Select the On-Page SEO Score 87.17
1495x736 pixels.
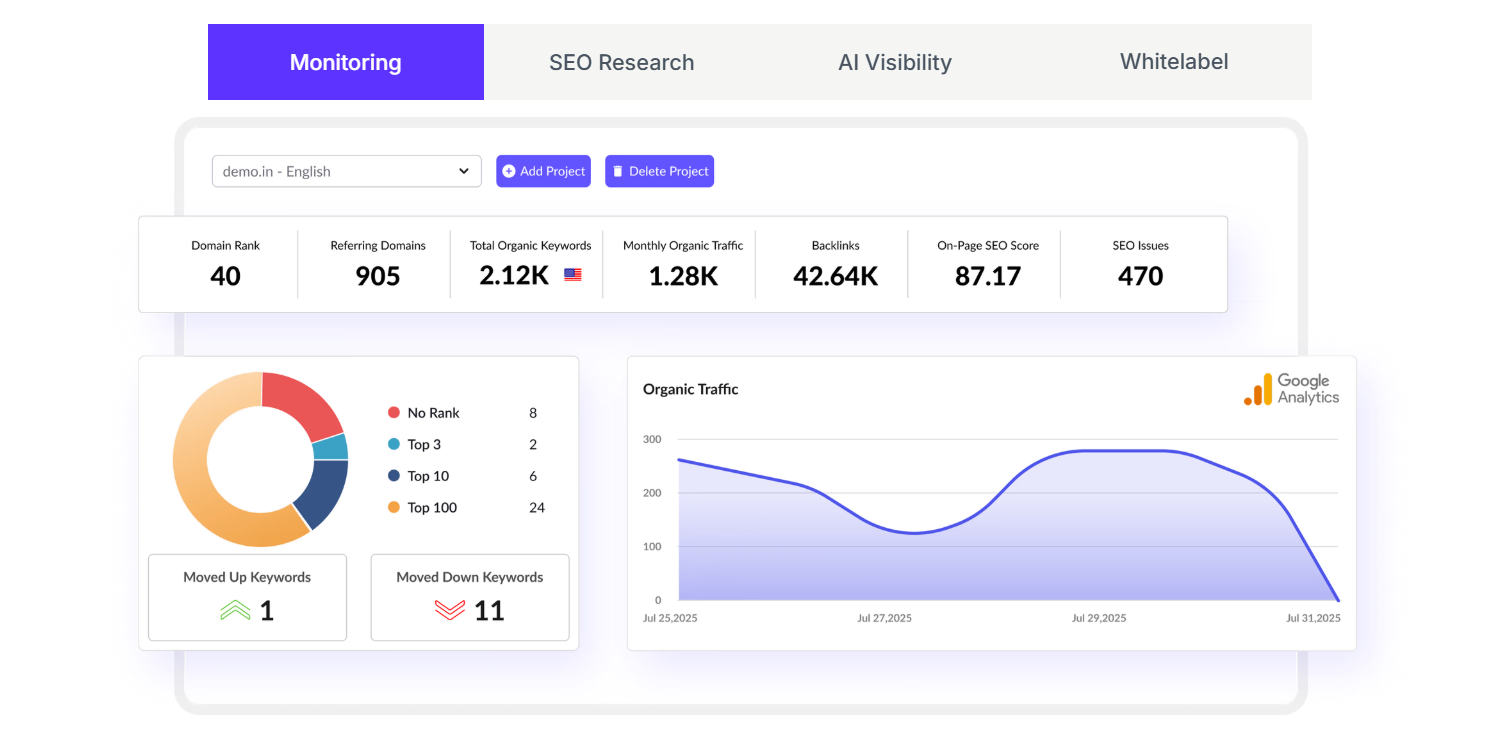988,276
